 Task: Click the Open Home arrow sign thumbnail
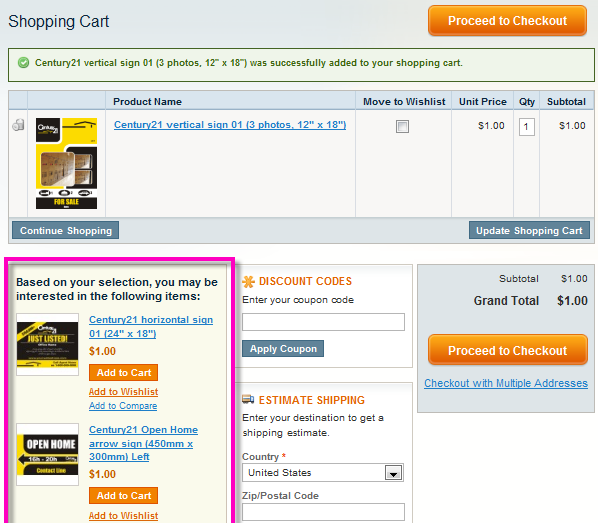click(48, 454)
